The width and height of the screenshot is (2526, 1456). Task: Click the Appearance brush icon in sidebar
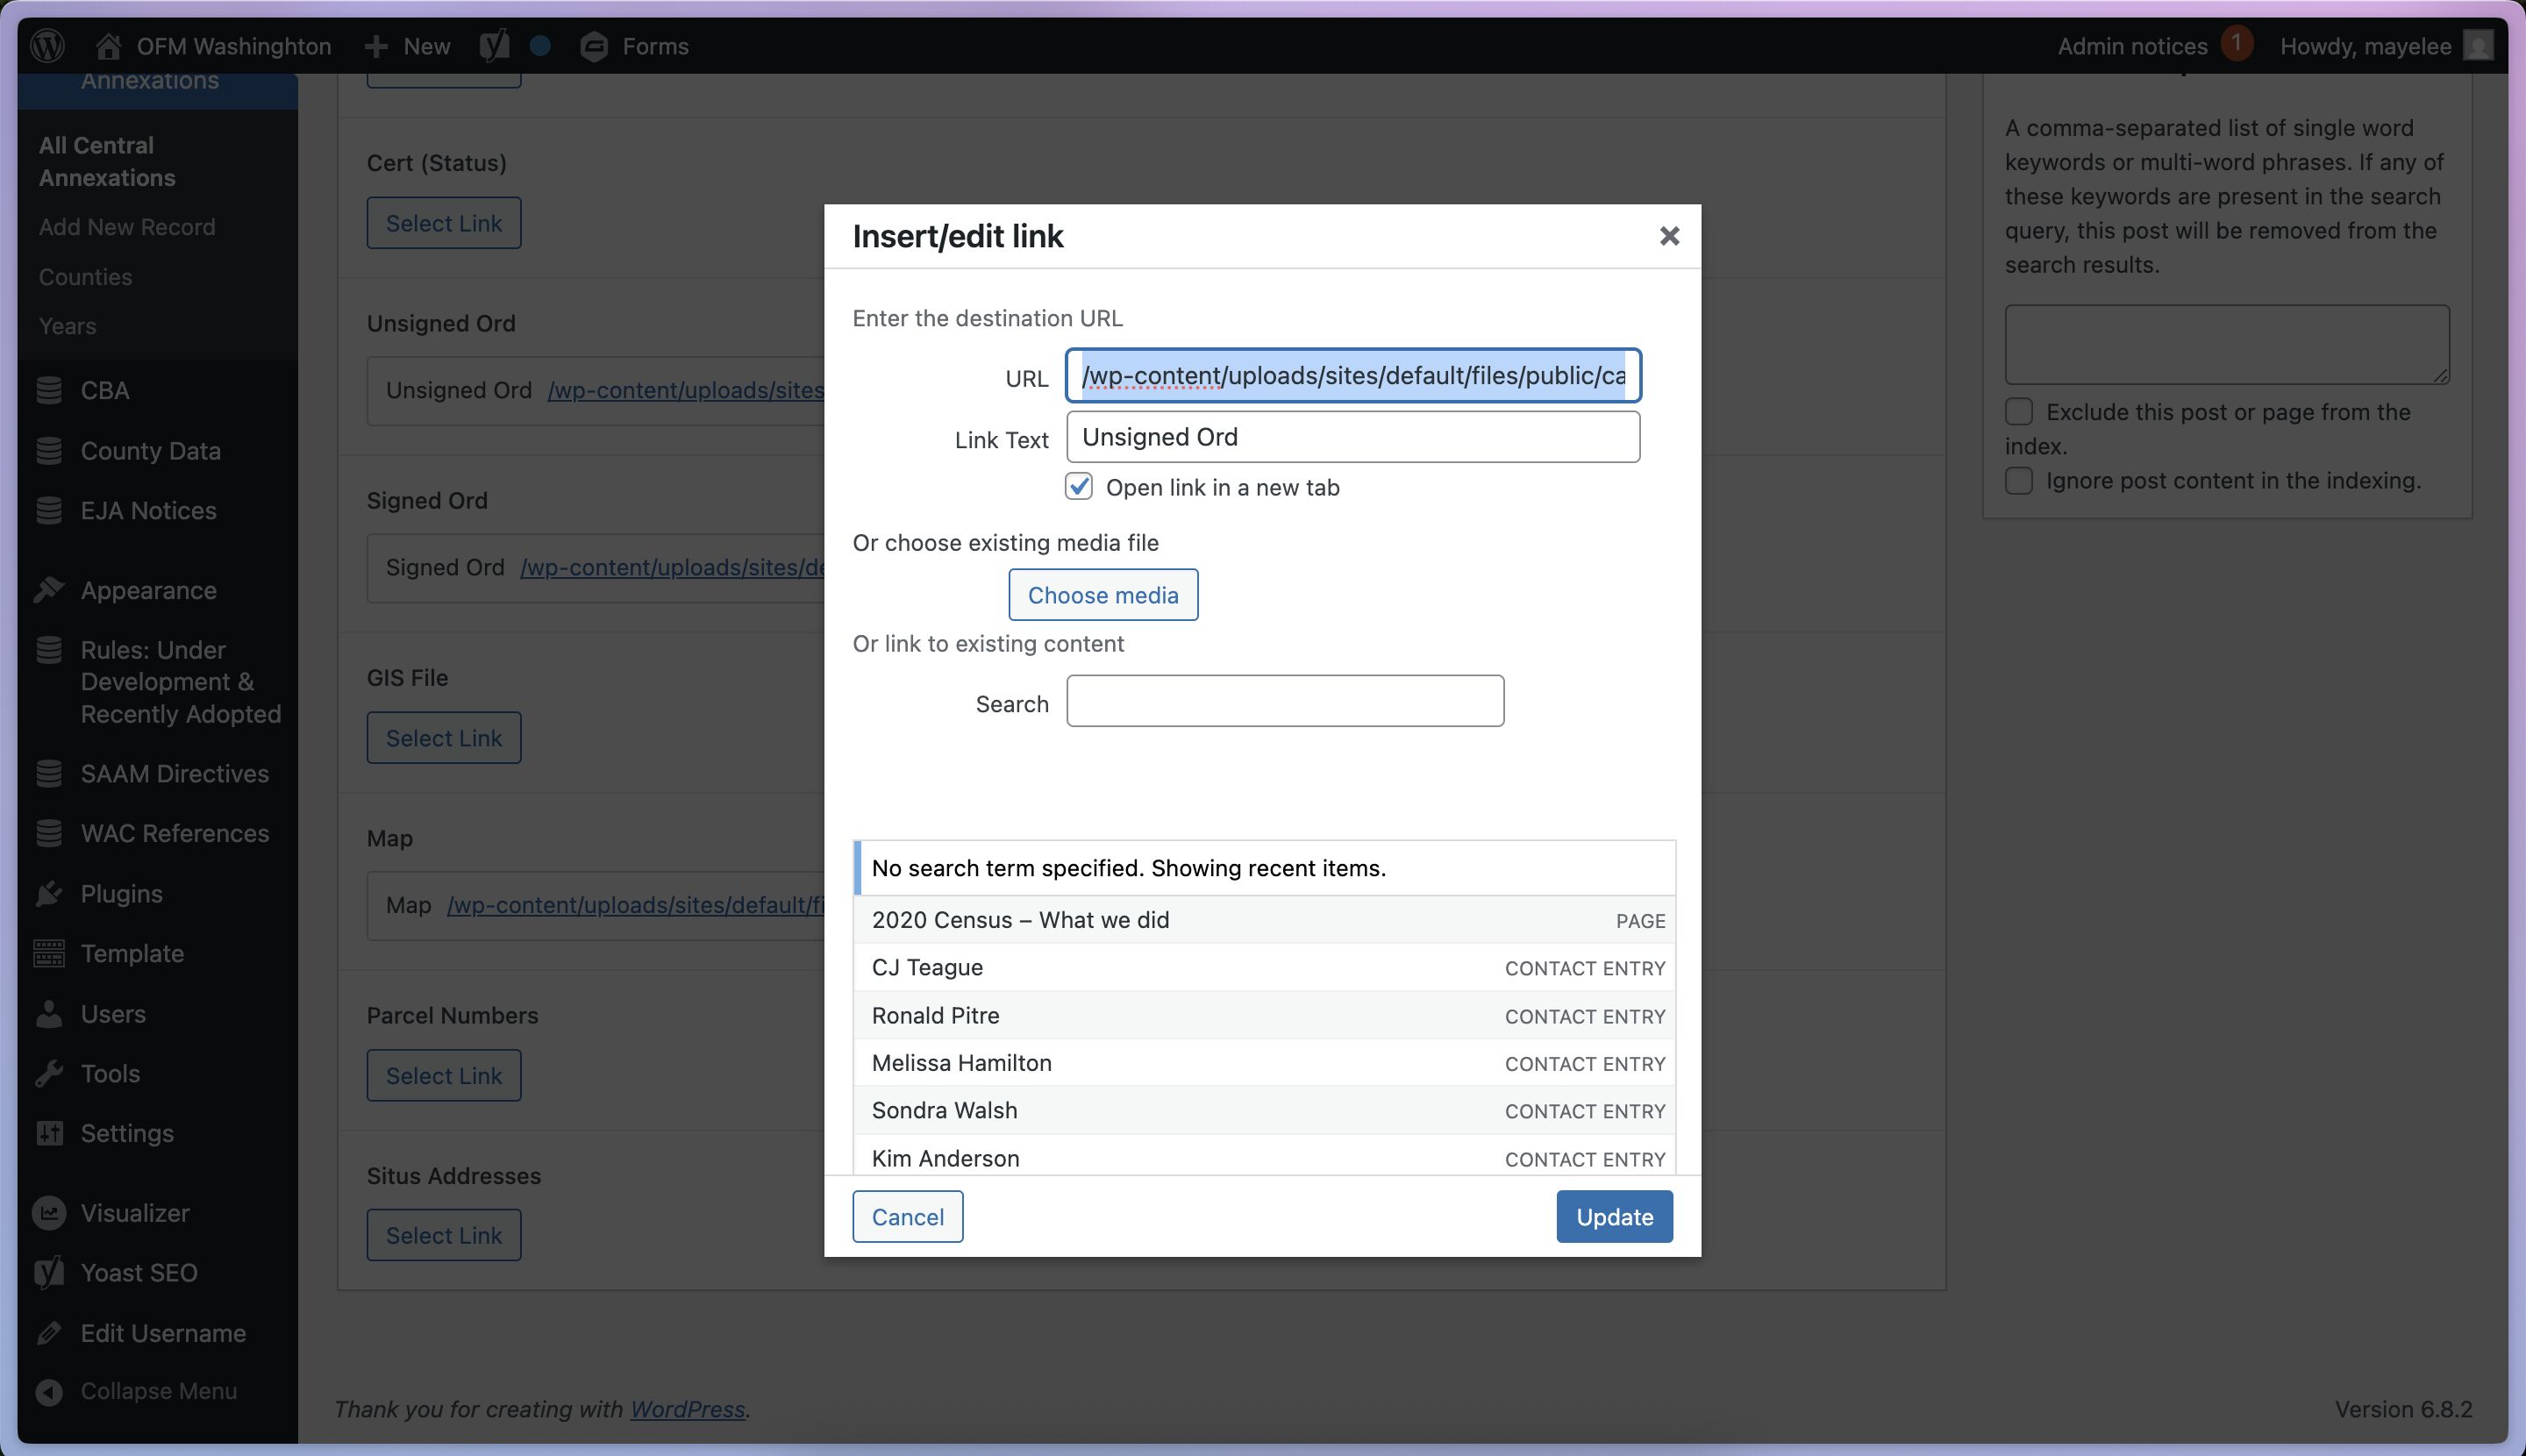click(x=49, y=590)
